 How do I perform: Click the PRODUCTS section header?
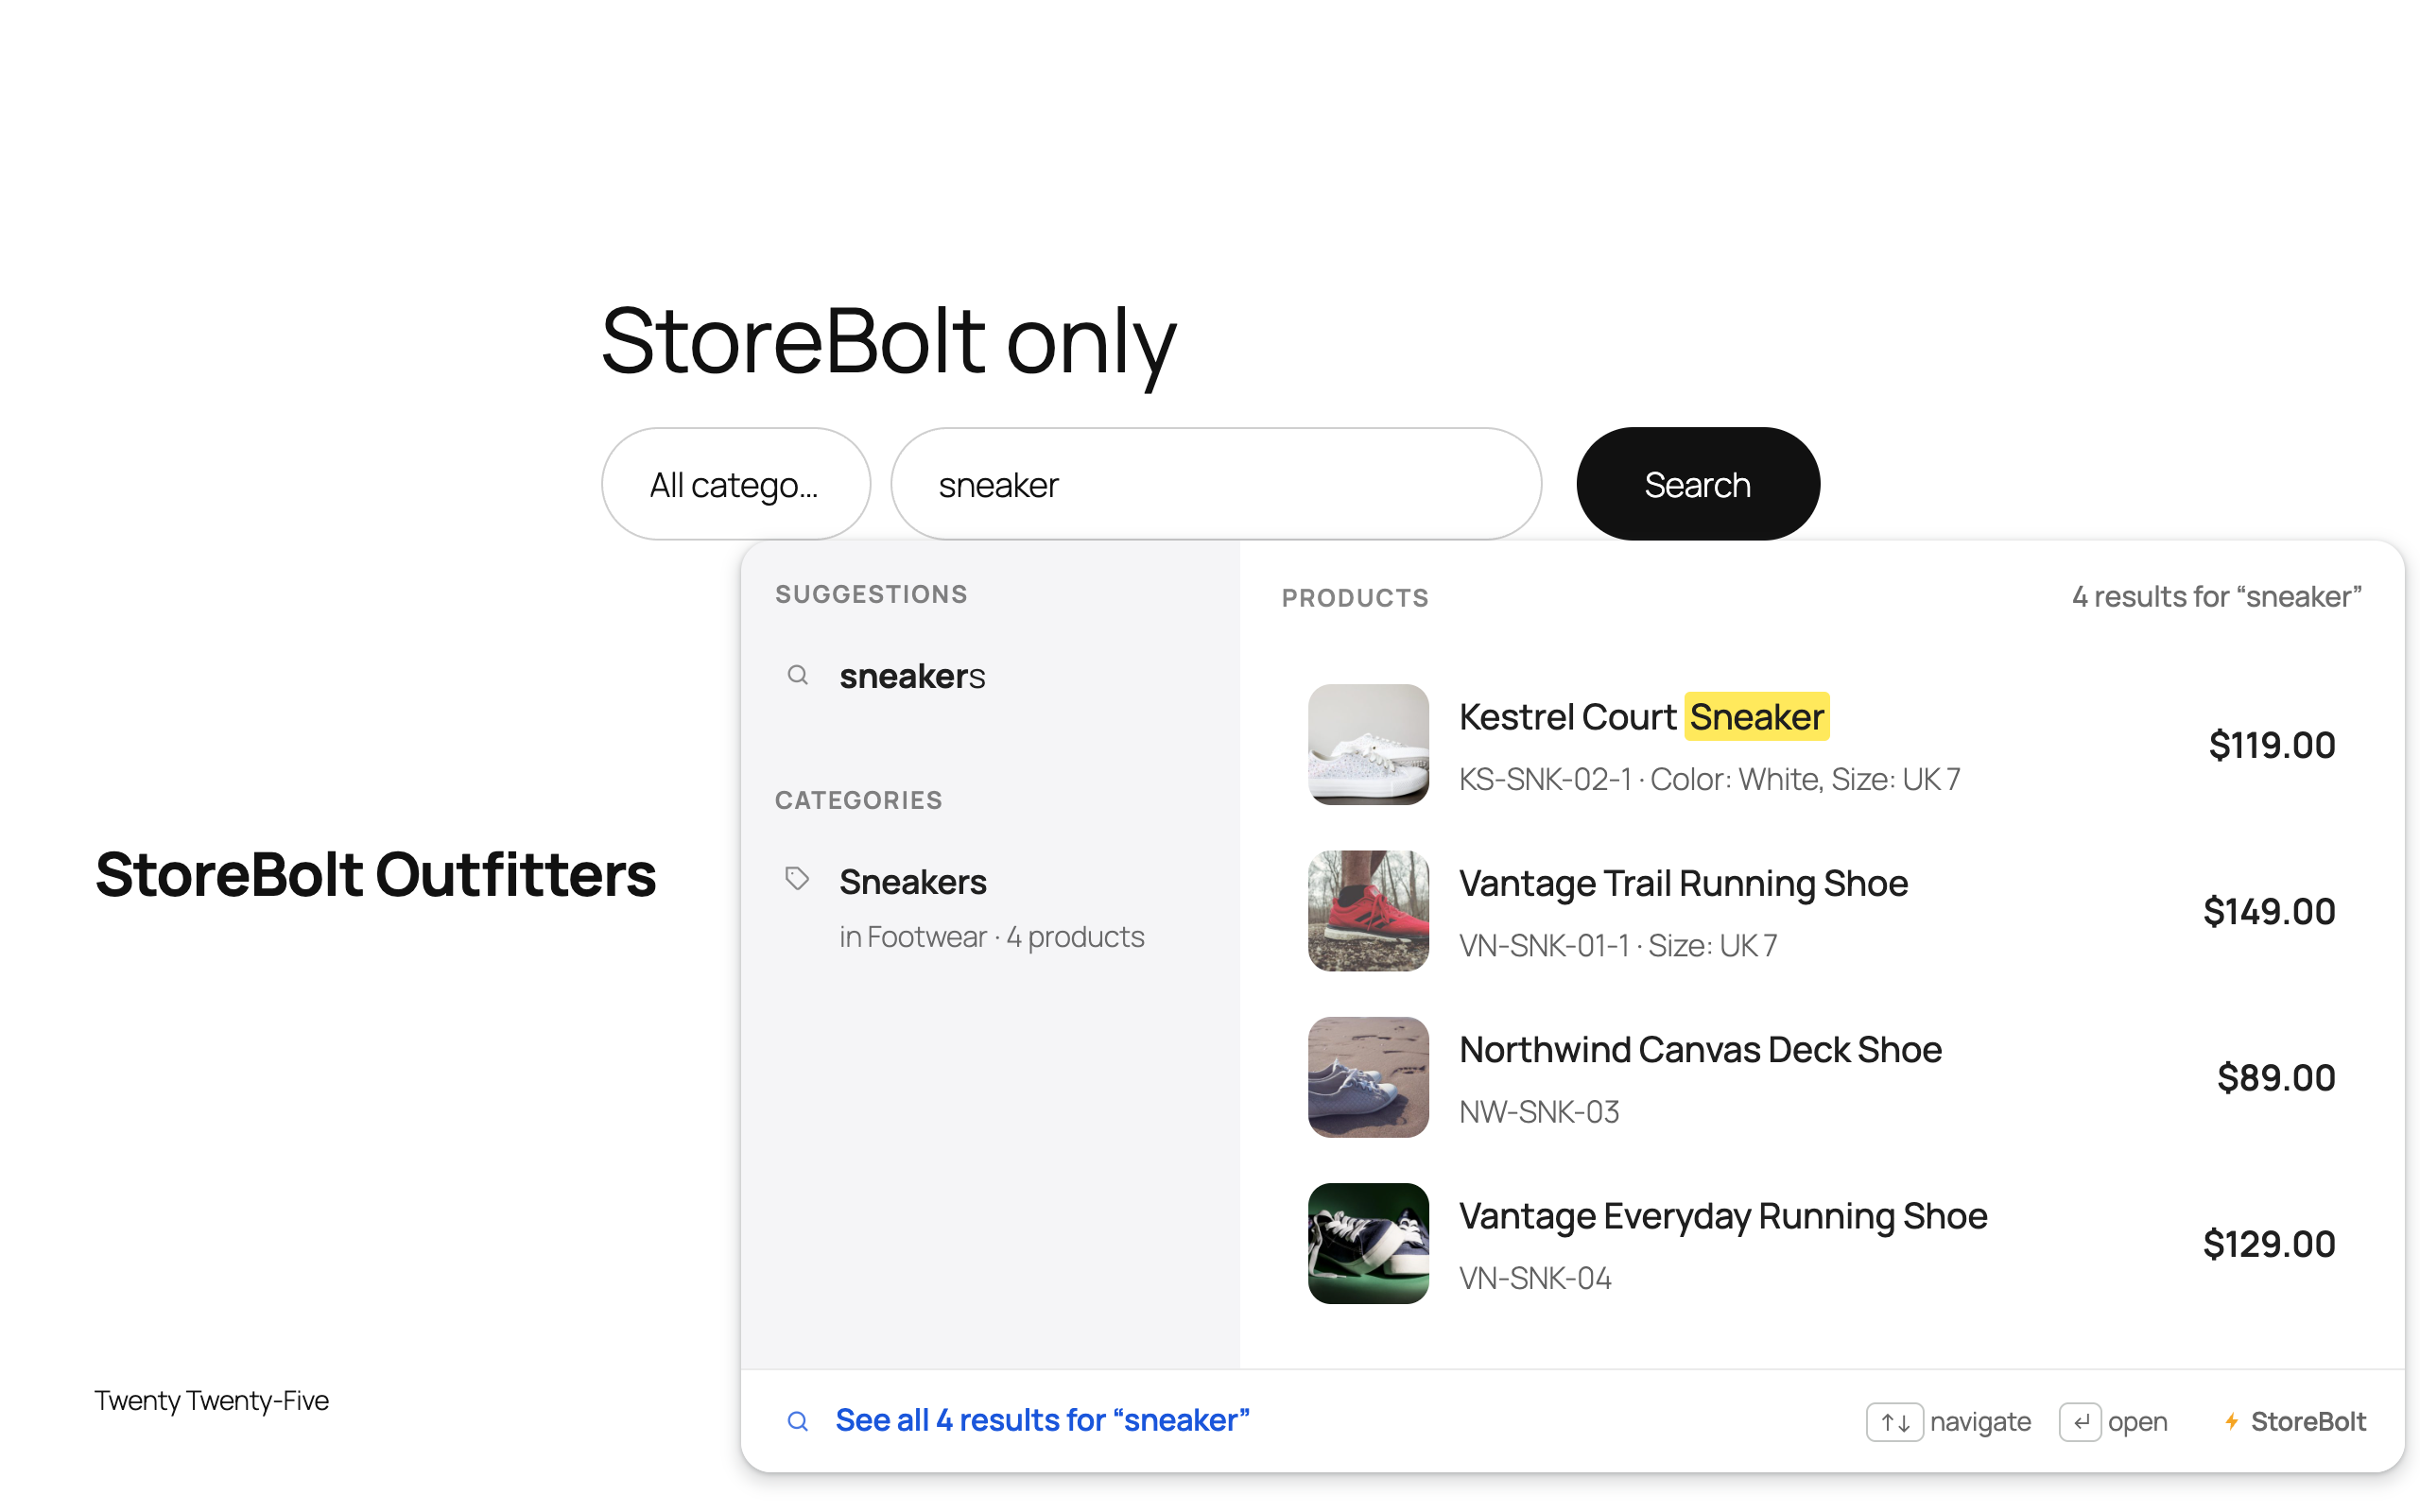coord(1355,598)
